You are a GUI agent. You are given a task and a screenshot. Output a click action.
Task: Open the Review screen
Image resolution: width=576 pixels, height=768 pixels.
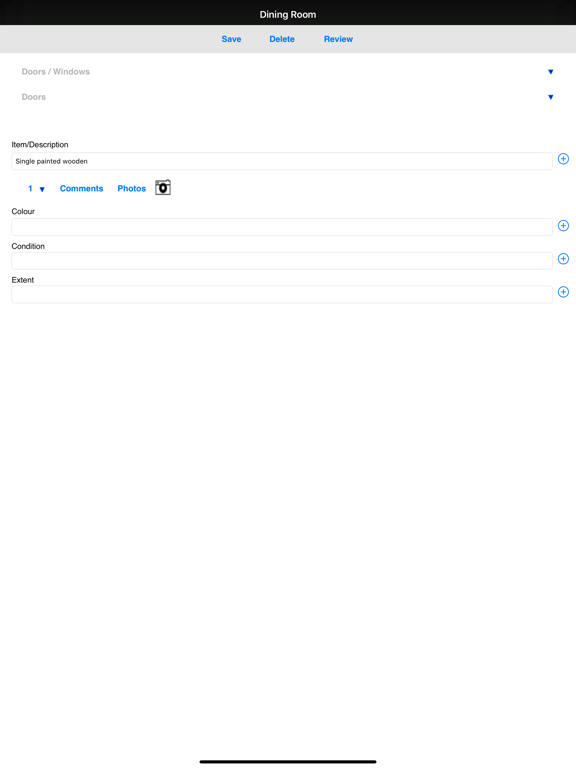coord(338,39)
